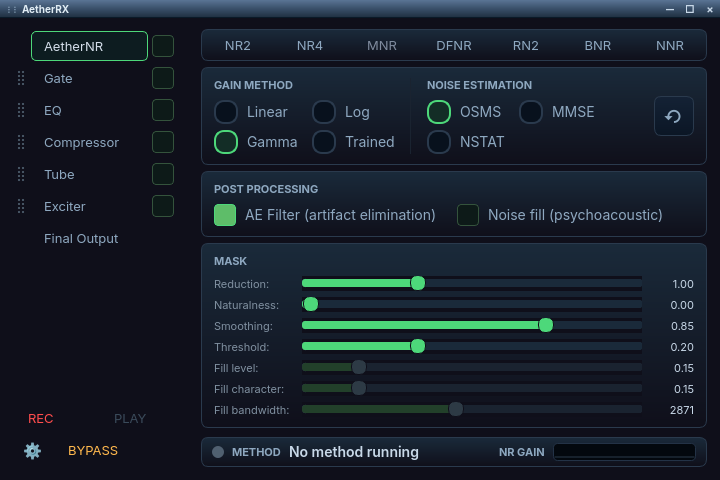Viewport: 720px width, 480px height.
Task: Click the PLAY button
Action: [x=130, y=419]
